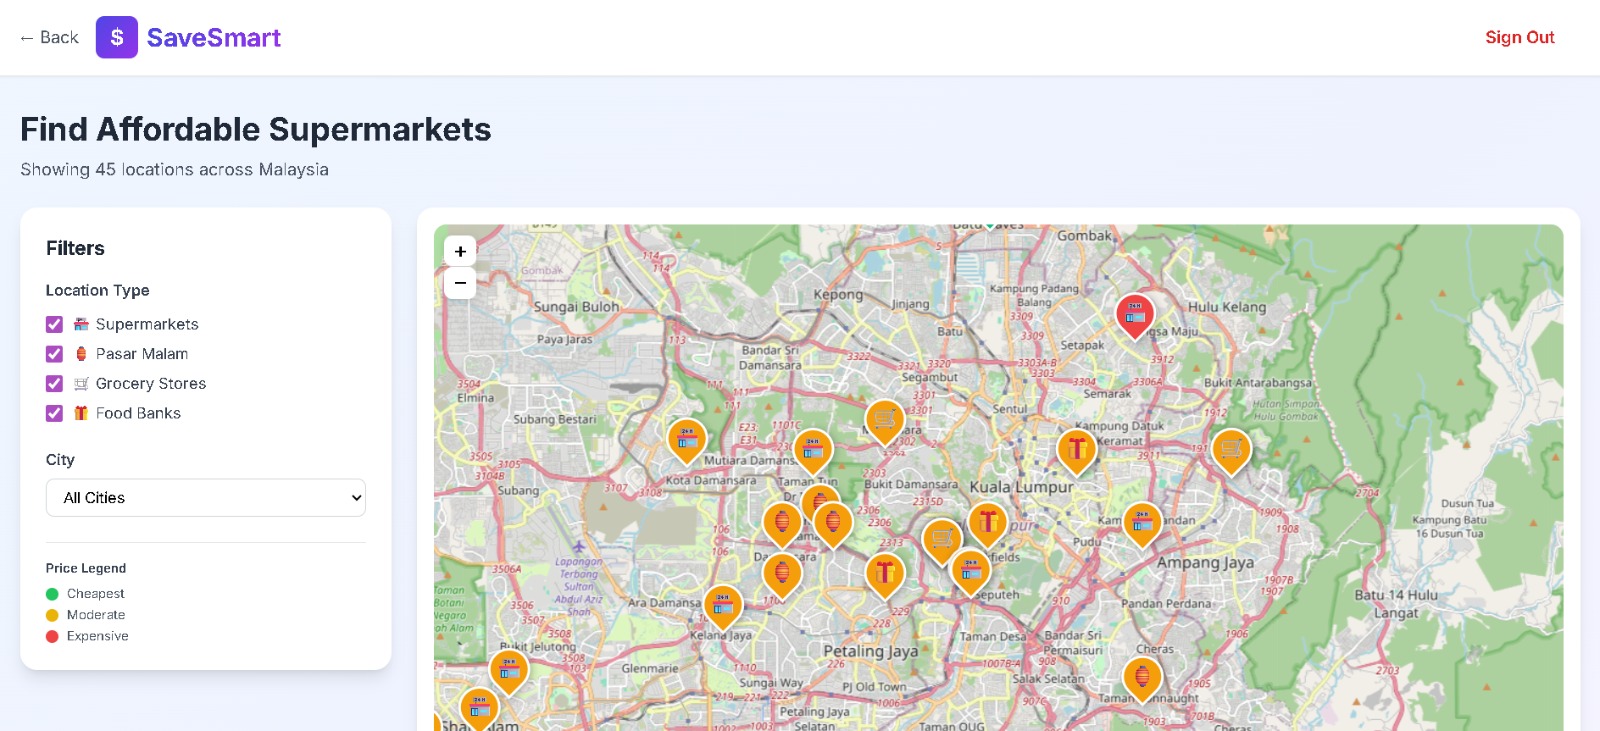Disable the Grocery Stores filter
1600x731 pixels.
pos(54,384)
